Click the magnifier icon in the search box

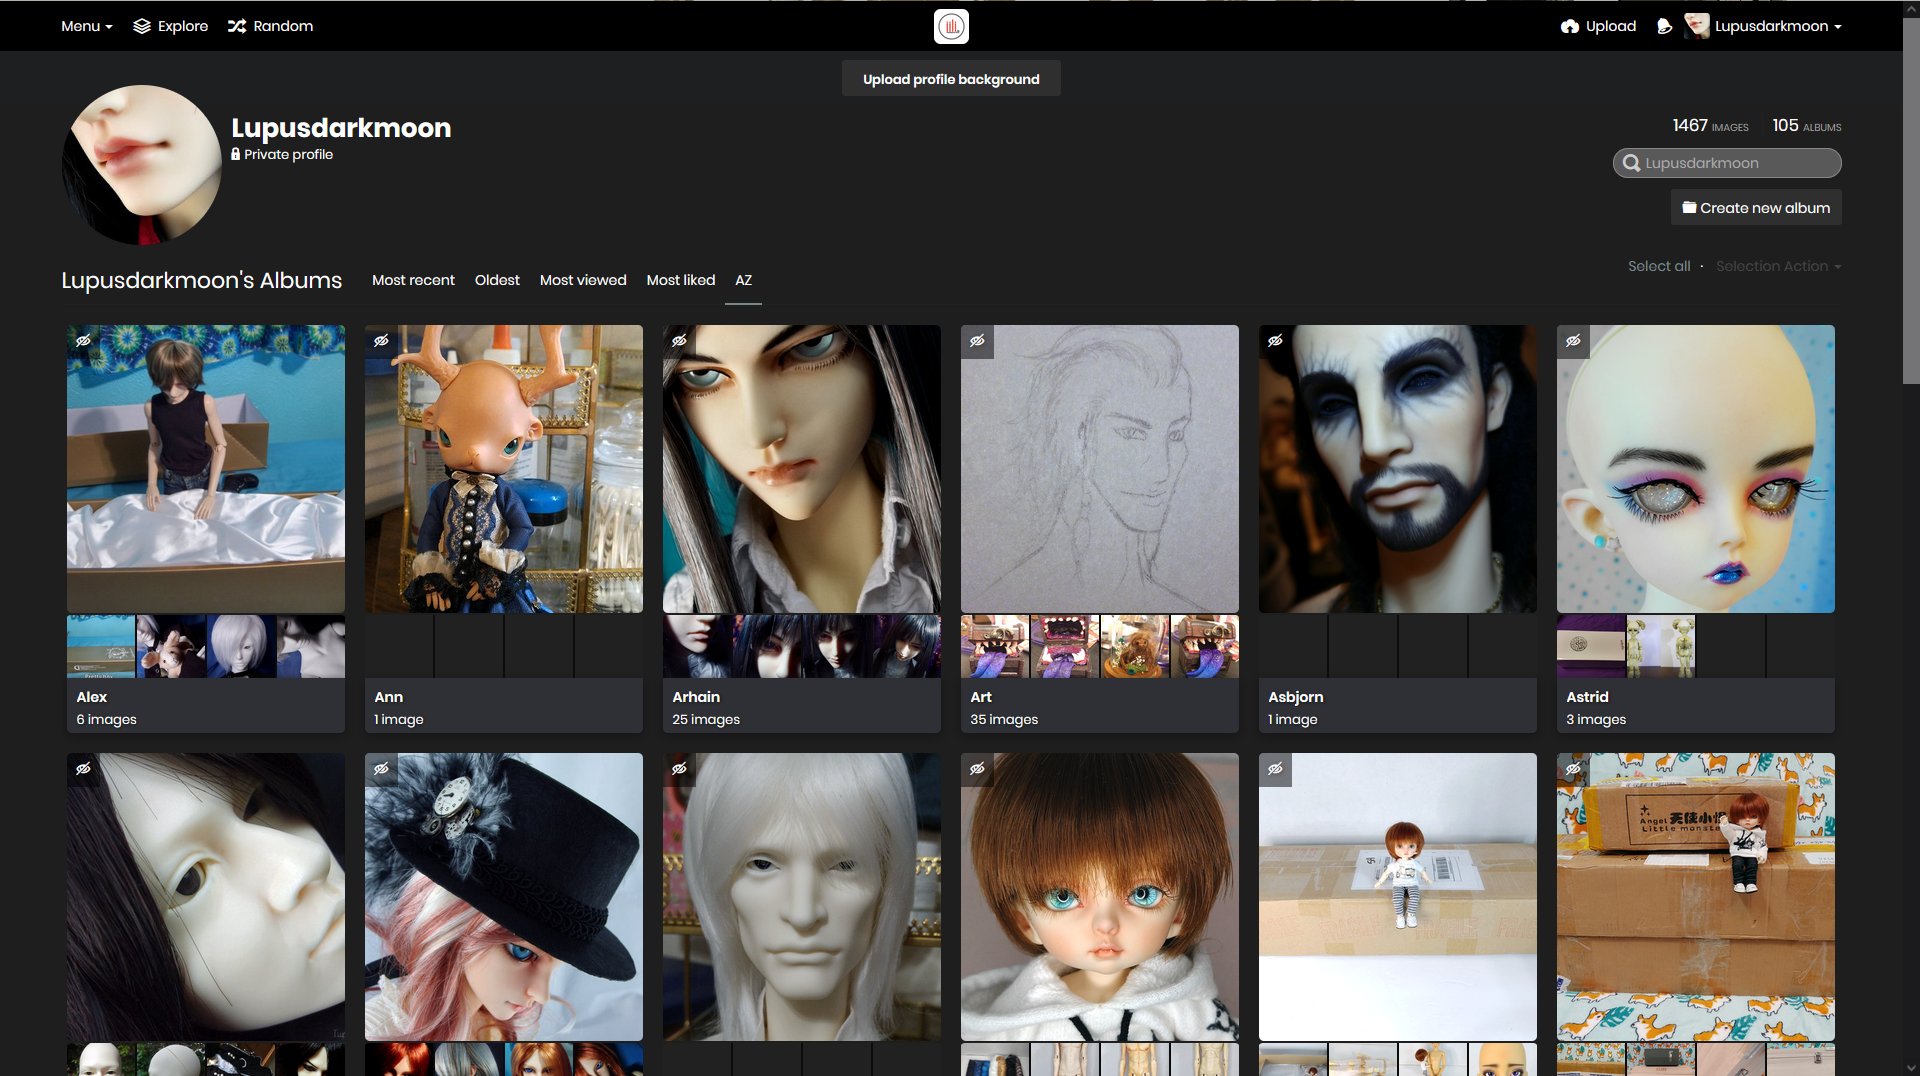tap(1631, 163)
